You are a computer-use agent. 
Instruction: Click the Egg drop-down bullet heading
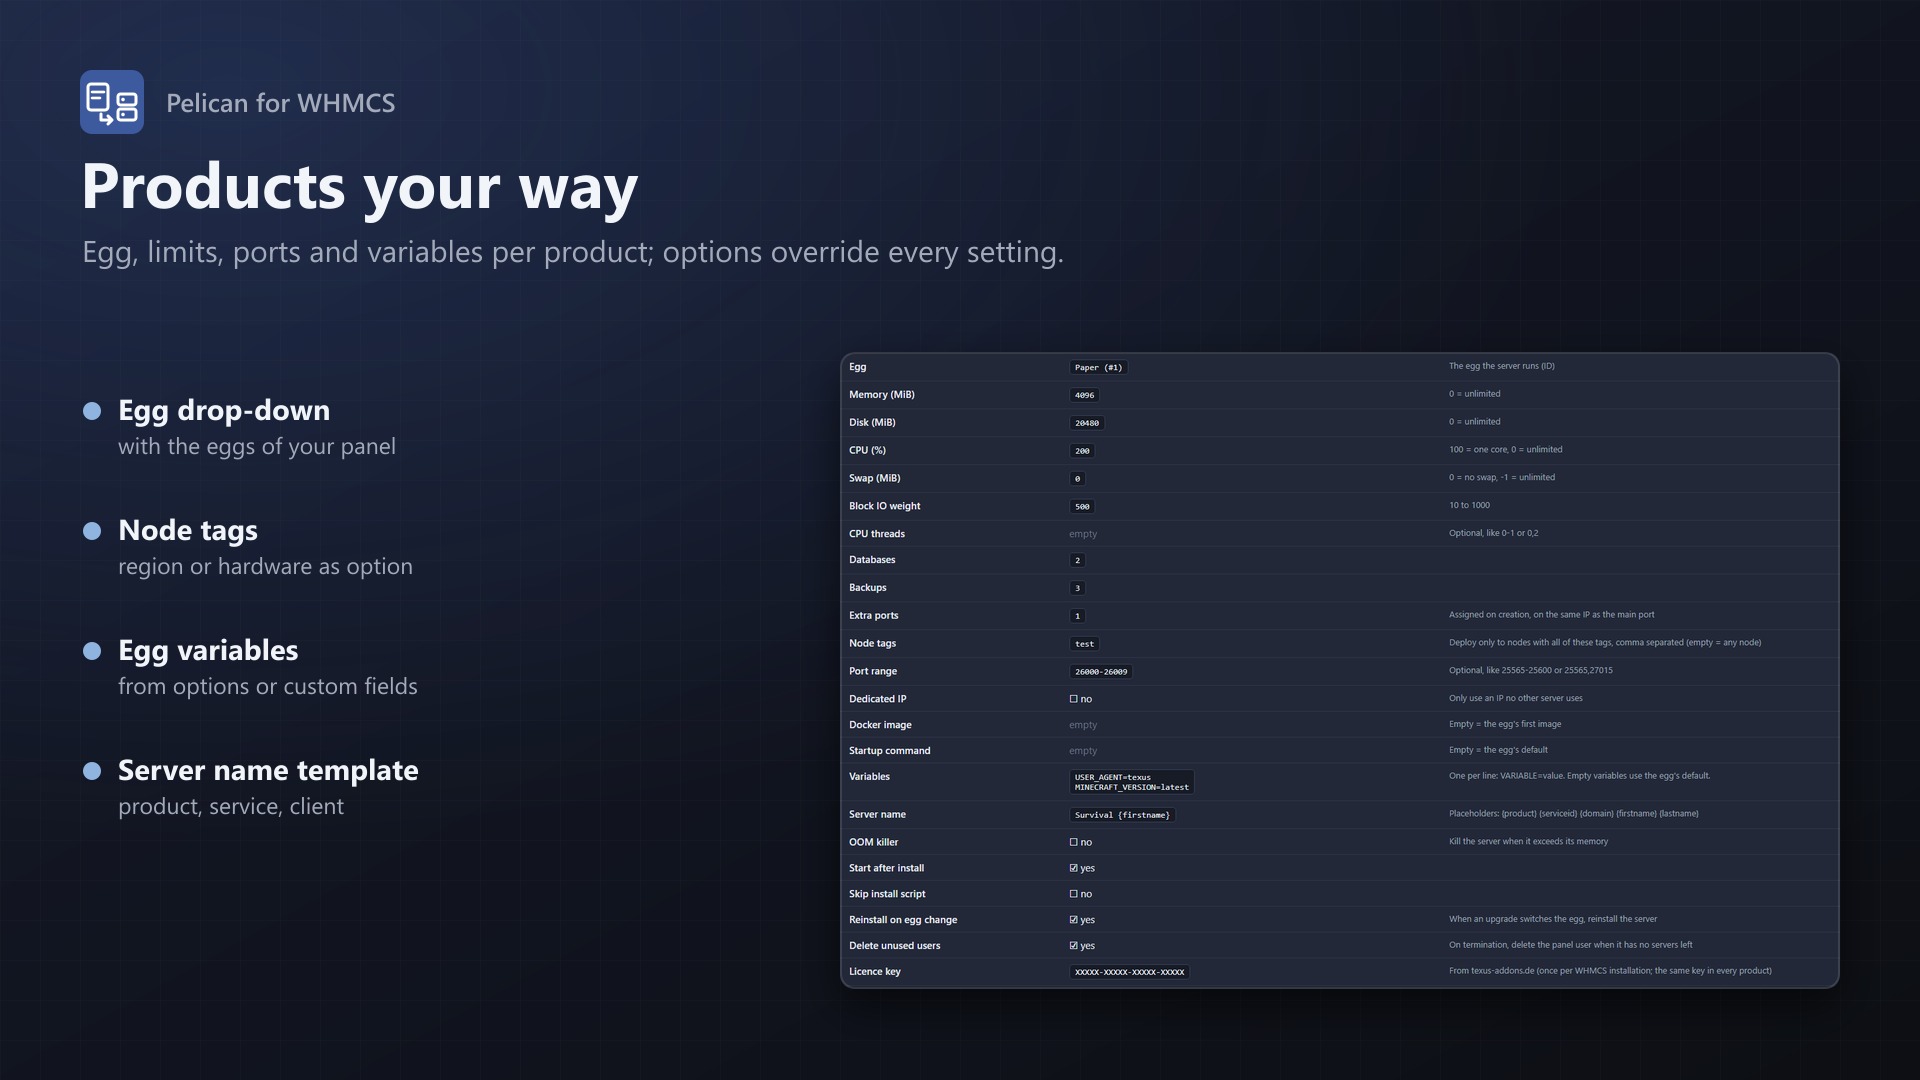(224, 411)
